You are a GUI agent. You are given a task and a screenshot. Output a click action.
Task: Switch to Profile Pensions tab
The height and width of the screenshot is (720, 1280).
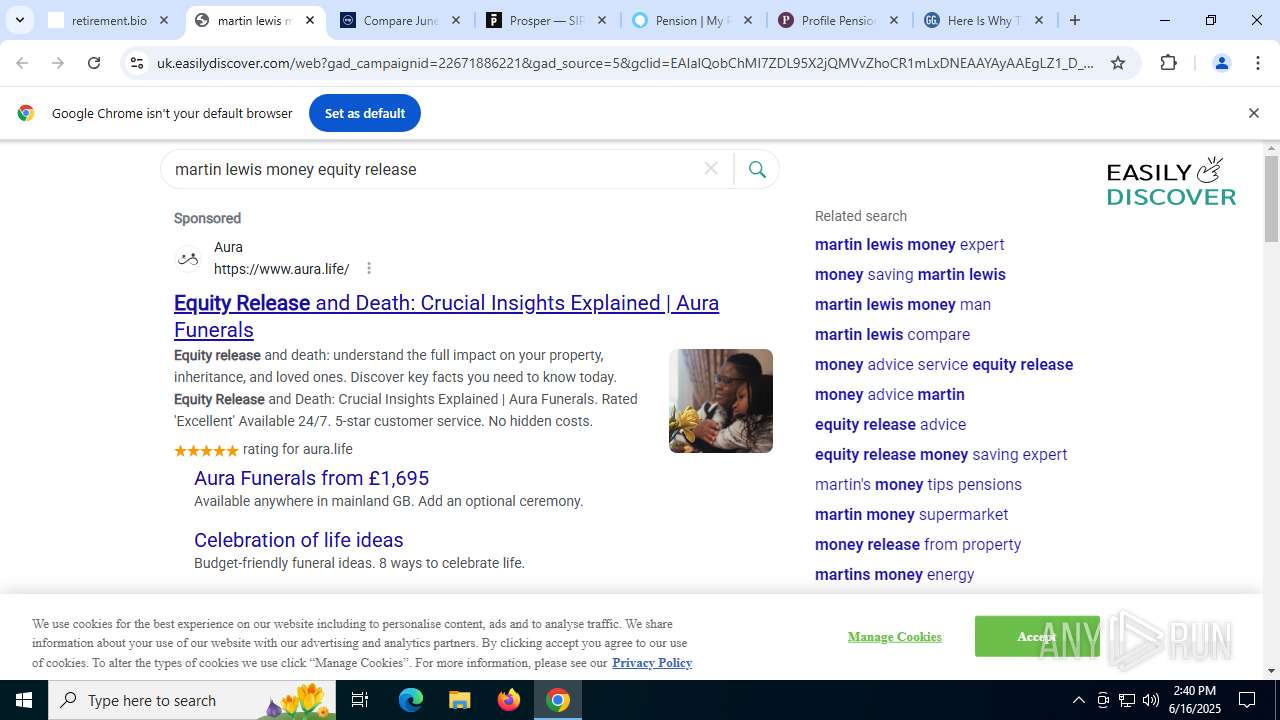coord(838,20)
